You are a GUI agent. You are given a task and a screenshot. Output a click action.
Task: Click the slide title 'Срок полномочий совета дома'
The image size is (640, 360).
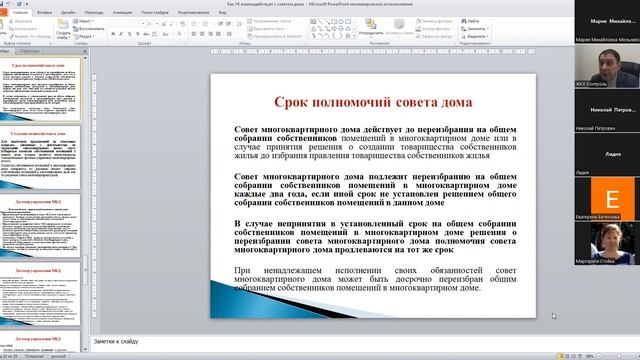pyautogui.click(x=373, y=102)
